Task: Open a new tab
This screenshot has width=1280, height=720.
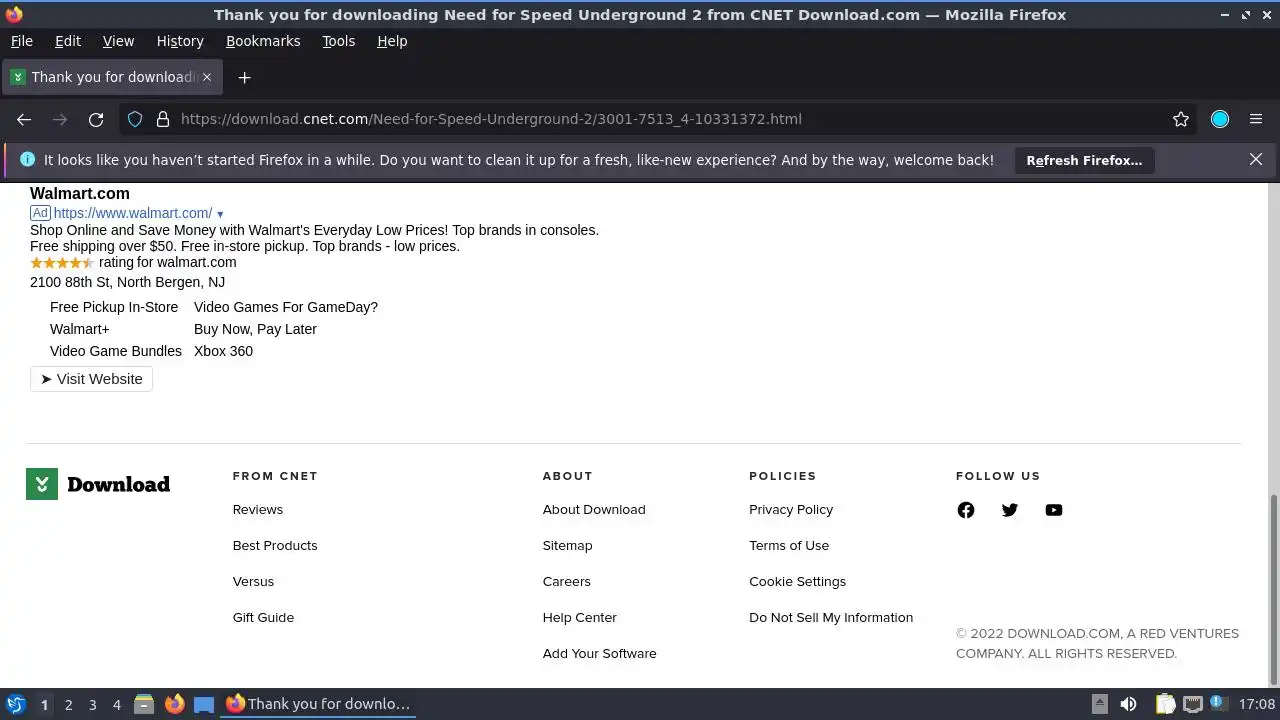Action: click(x=244, y=77)
